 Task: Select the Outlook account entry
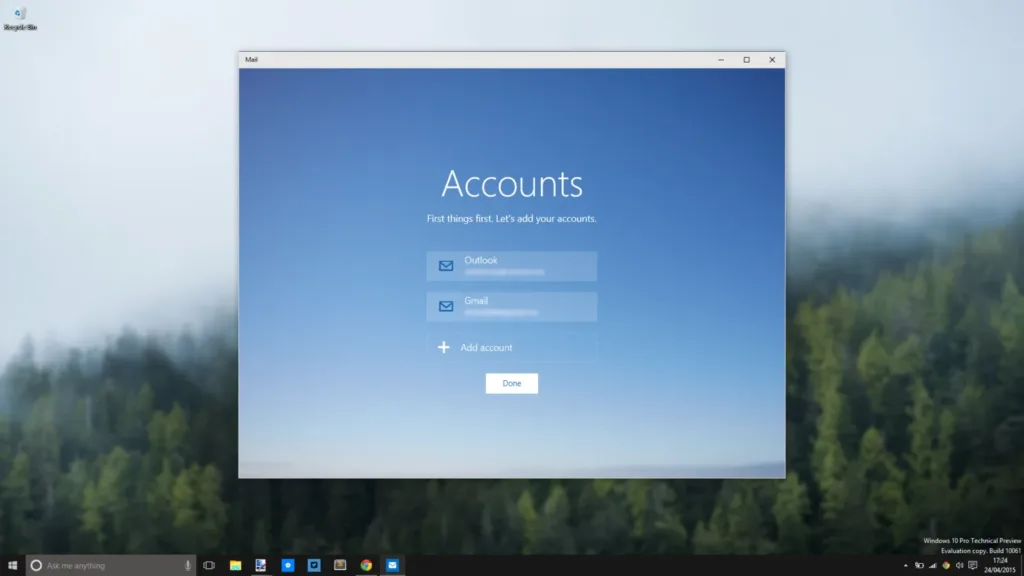(511, 266)
